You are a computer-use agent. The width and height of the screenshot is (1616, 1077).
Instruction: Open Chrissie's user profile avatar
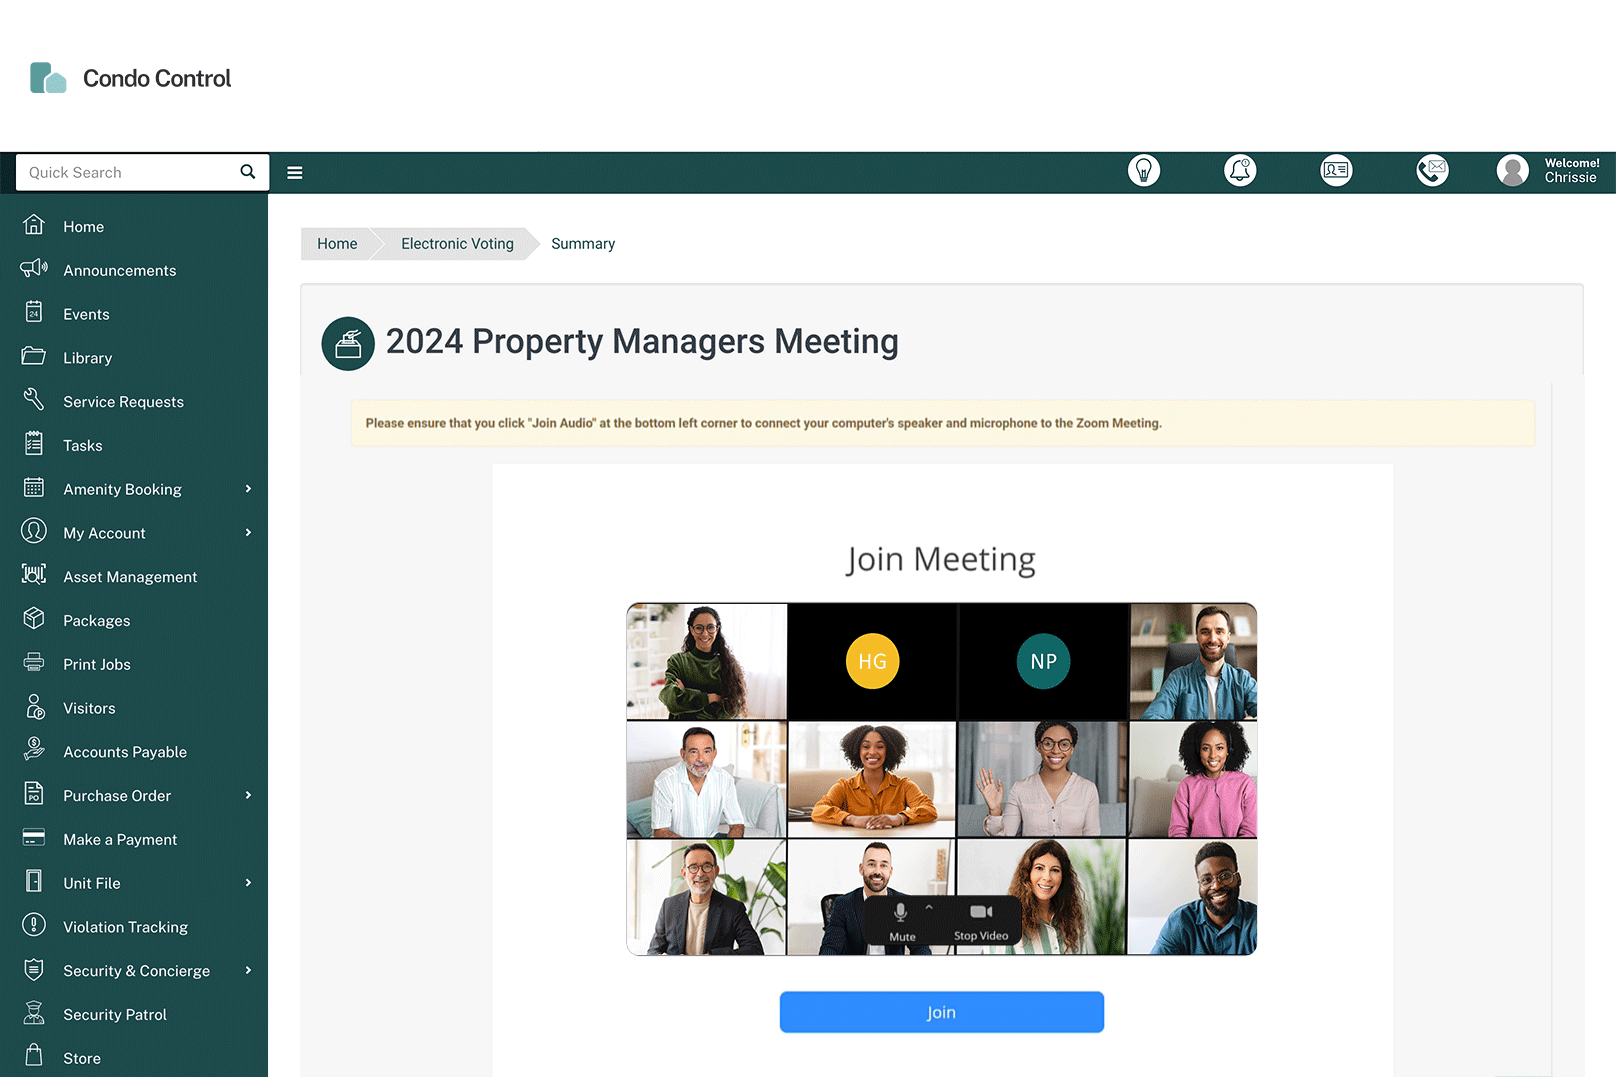1512,171
